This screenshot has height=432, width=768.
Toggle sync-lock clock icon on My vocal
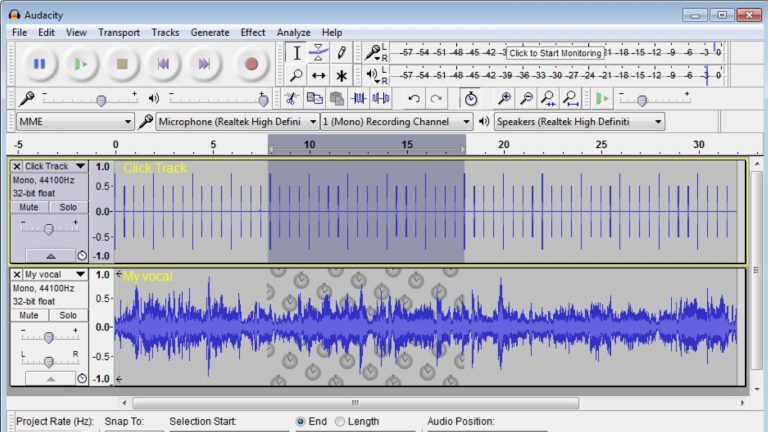coord(82,379)
